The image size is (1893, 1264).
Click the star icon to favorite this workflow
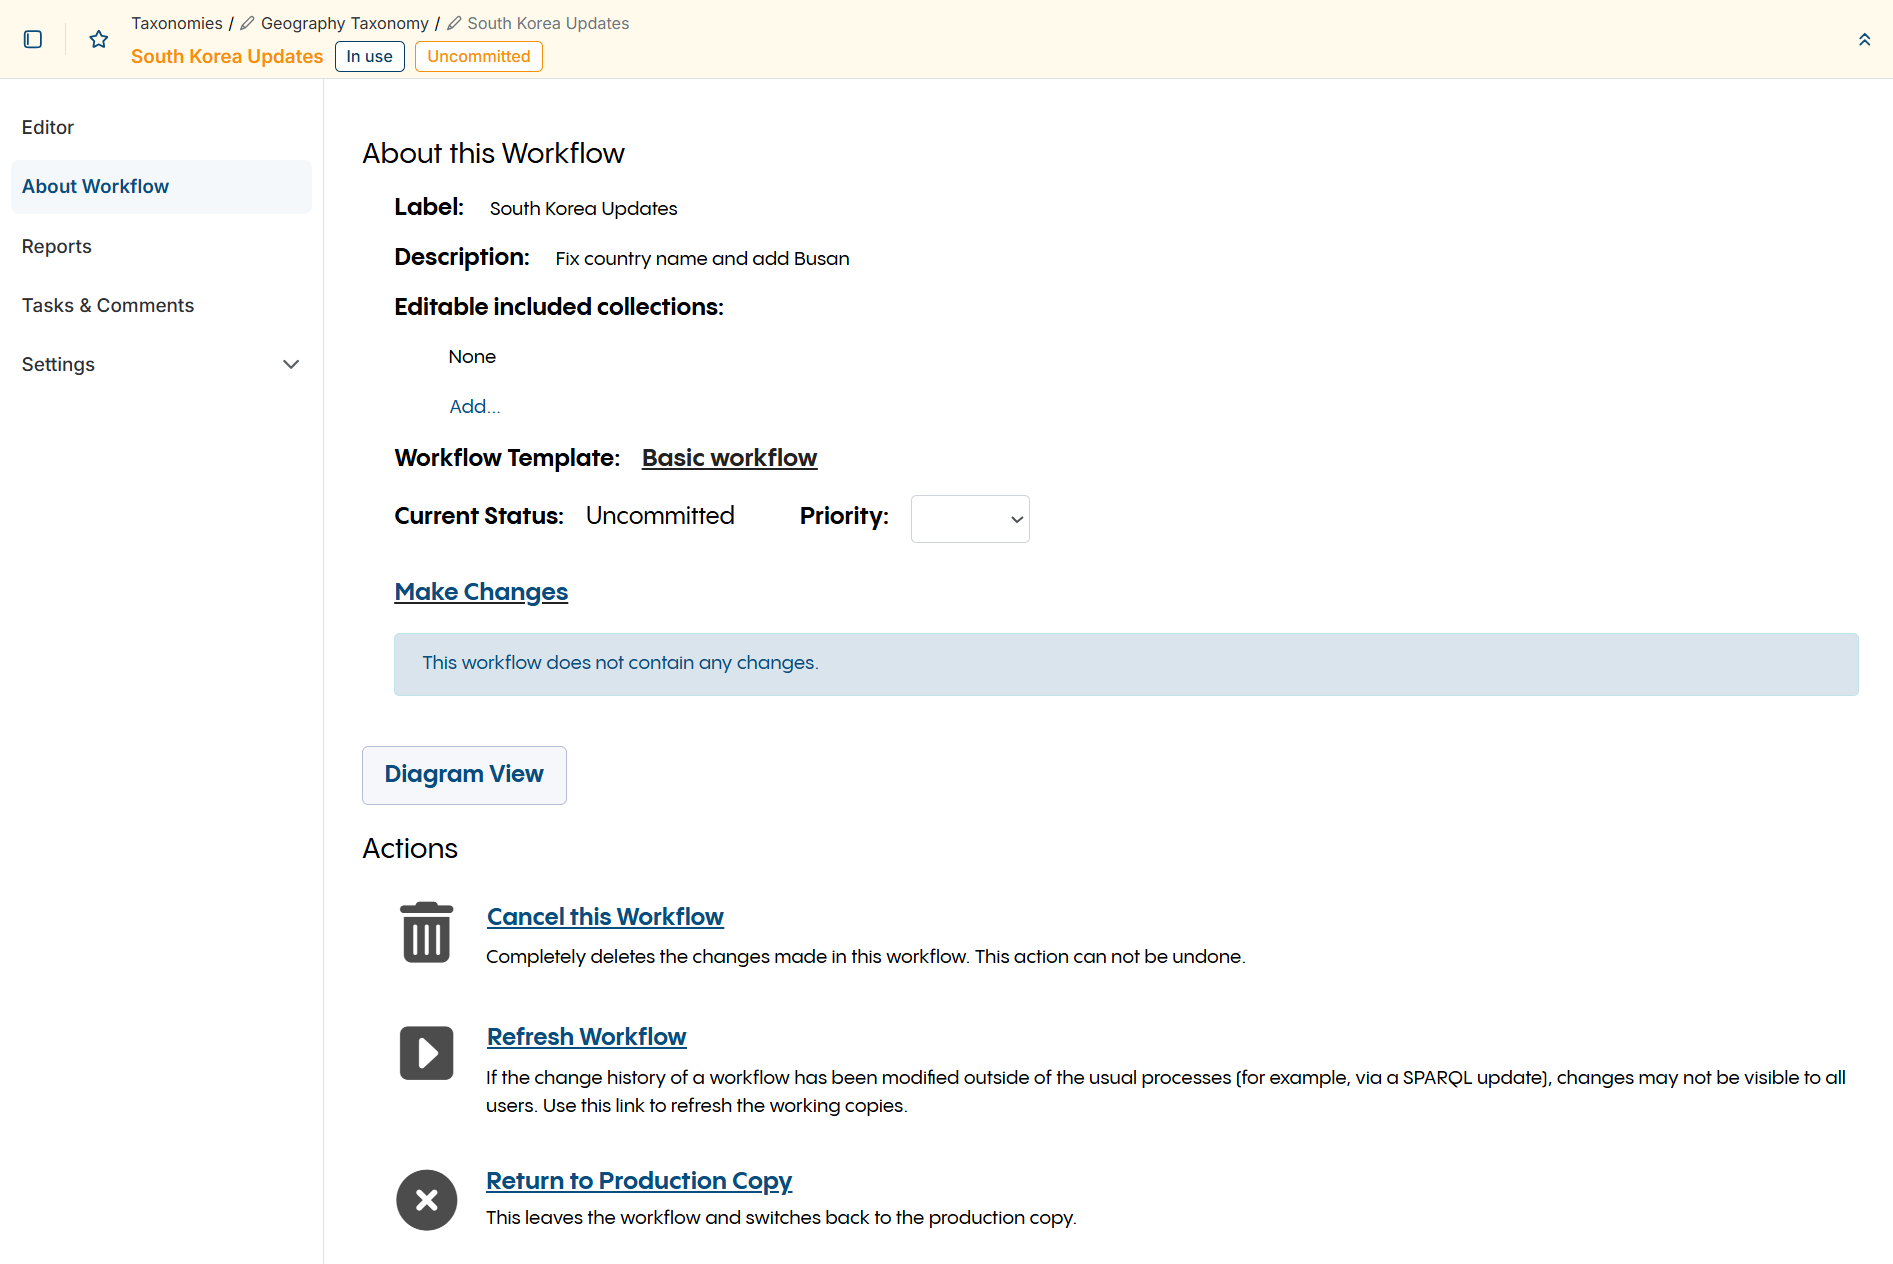pos(98,39)
